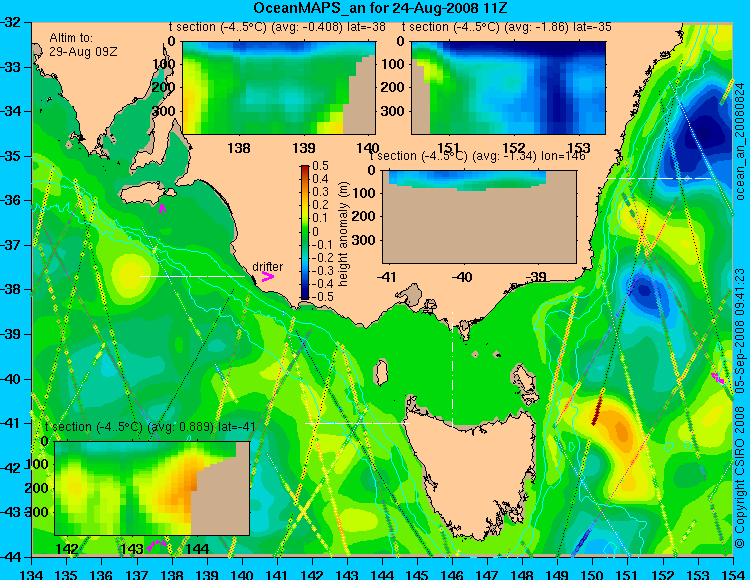The width and height of the screenshot is (750, 580).
Task: Click the 'drifter' label near the coast
Action: (x=267, y=267)
